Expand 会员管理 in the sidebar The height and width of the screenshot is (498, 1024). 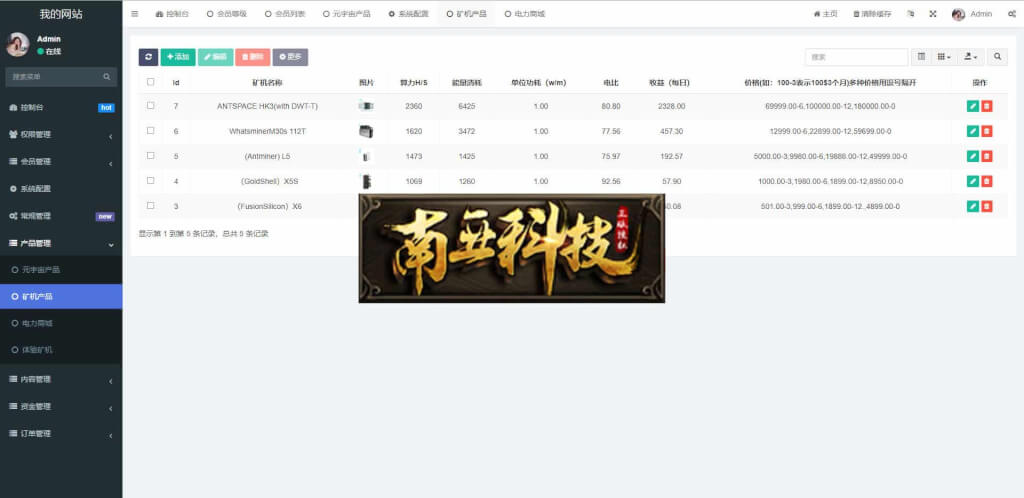click(61, 162)
